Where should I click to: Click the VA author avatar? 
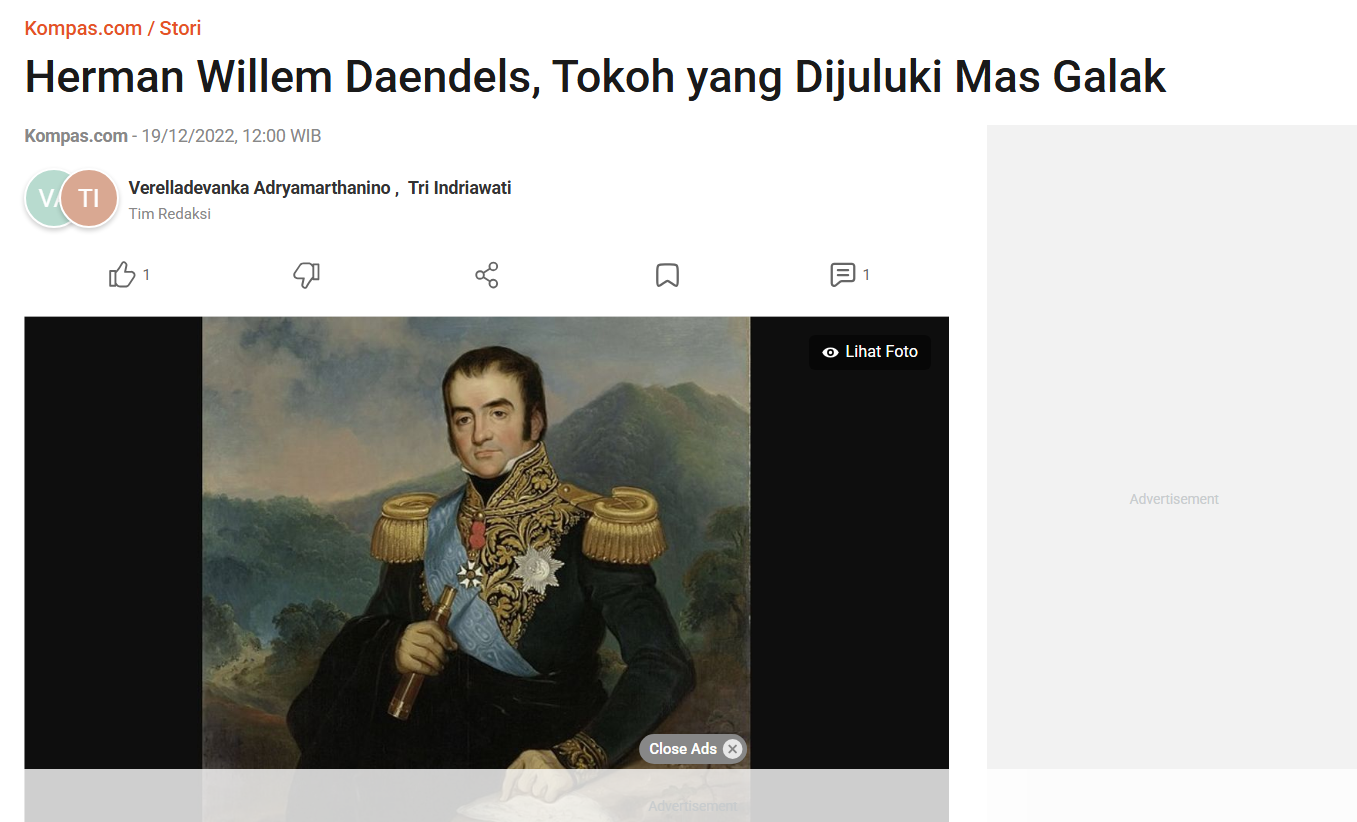pos(44,198)
